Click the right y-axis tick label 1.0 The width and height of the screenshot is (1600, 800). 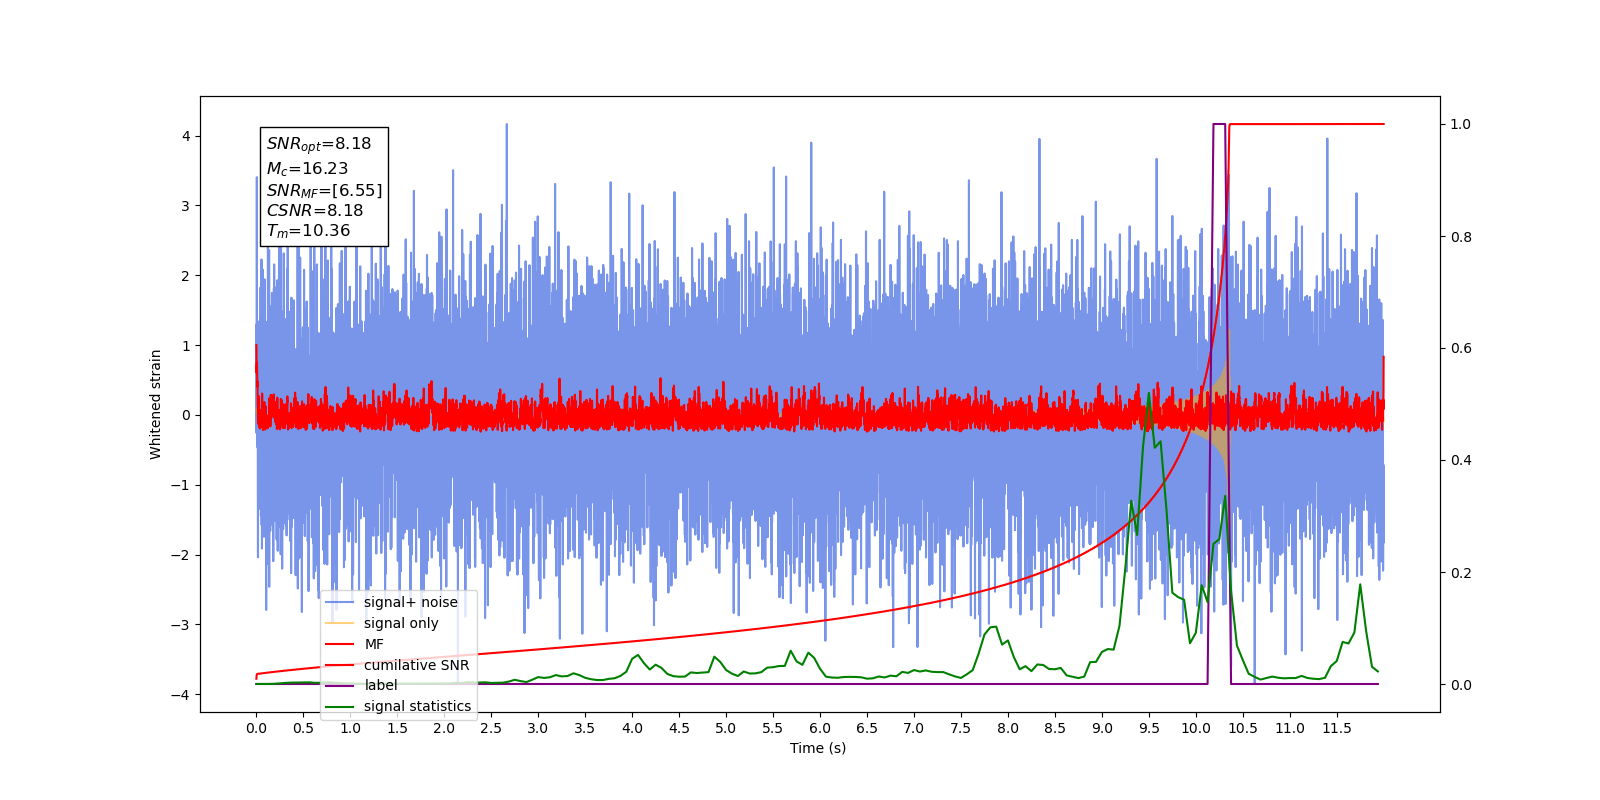[1461, 124]
